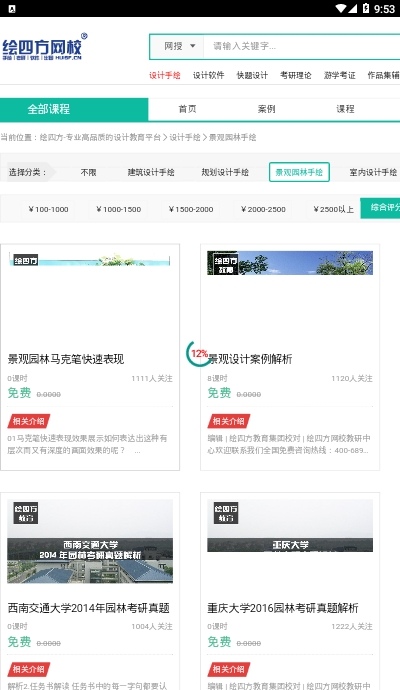This screenshot has width=400, height=690.
Task: Open the 绘四方网校 logo homepage
Action: click(x=44, y=47)
